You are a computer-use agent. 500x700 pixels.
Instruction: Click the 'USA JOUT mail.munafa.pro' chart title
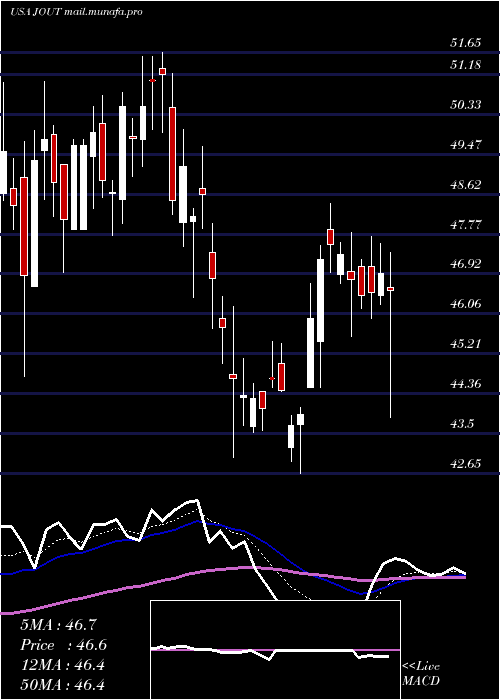click(76, 12)
